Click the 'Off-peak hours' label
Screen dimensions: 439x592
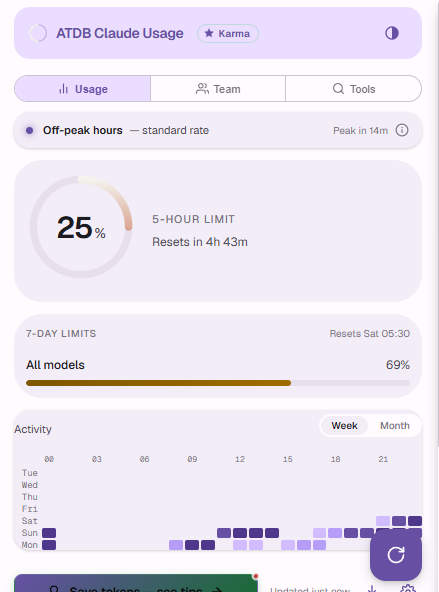pos(83,130)
